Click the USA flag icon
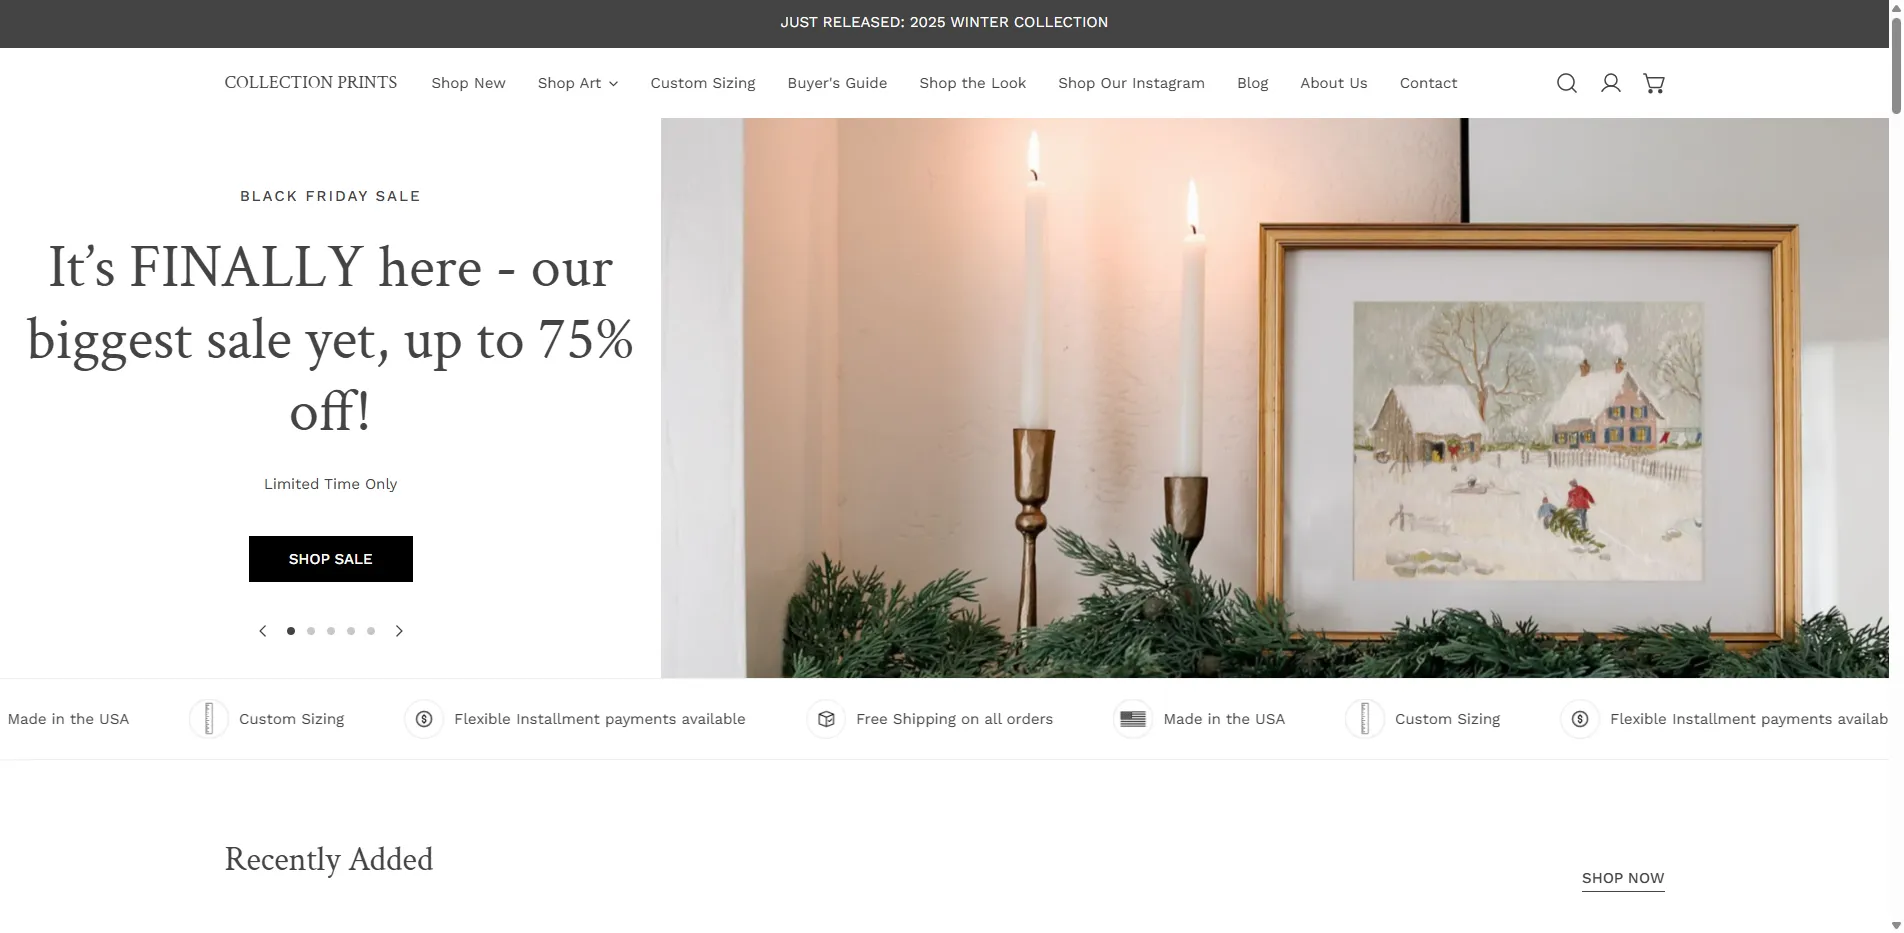 [x=1133, y=719]
